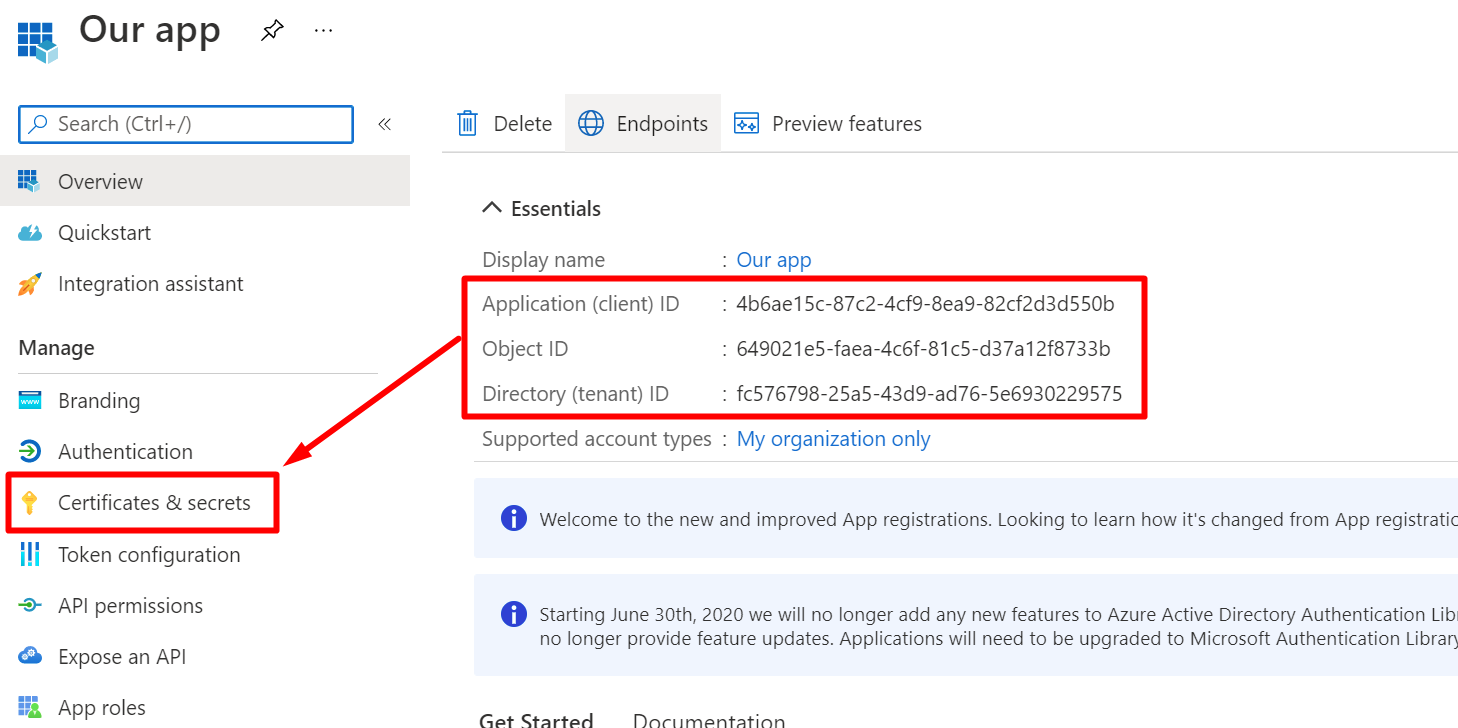Open the Branding page icon
The image size is (1458, 728).
click(x=30, y=401)
